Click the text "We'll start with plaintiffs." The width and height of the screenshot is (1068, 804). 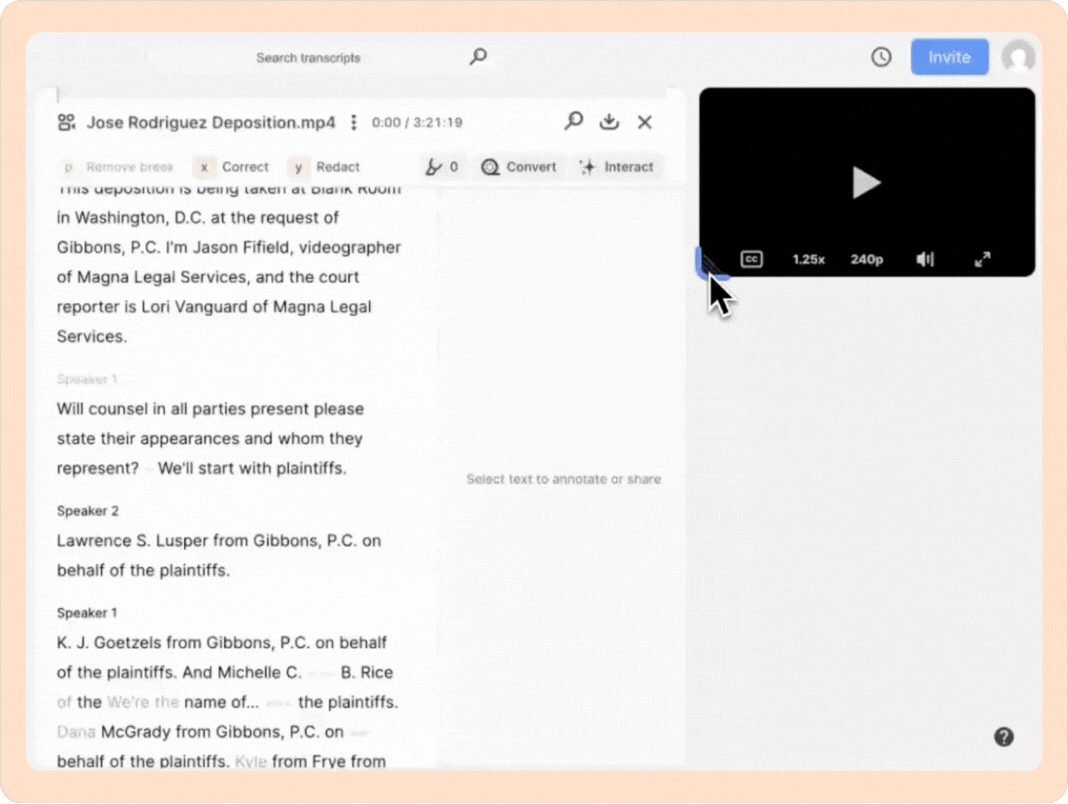252,469
